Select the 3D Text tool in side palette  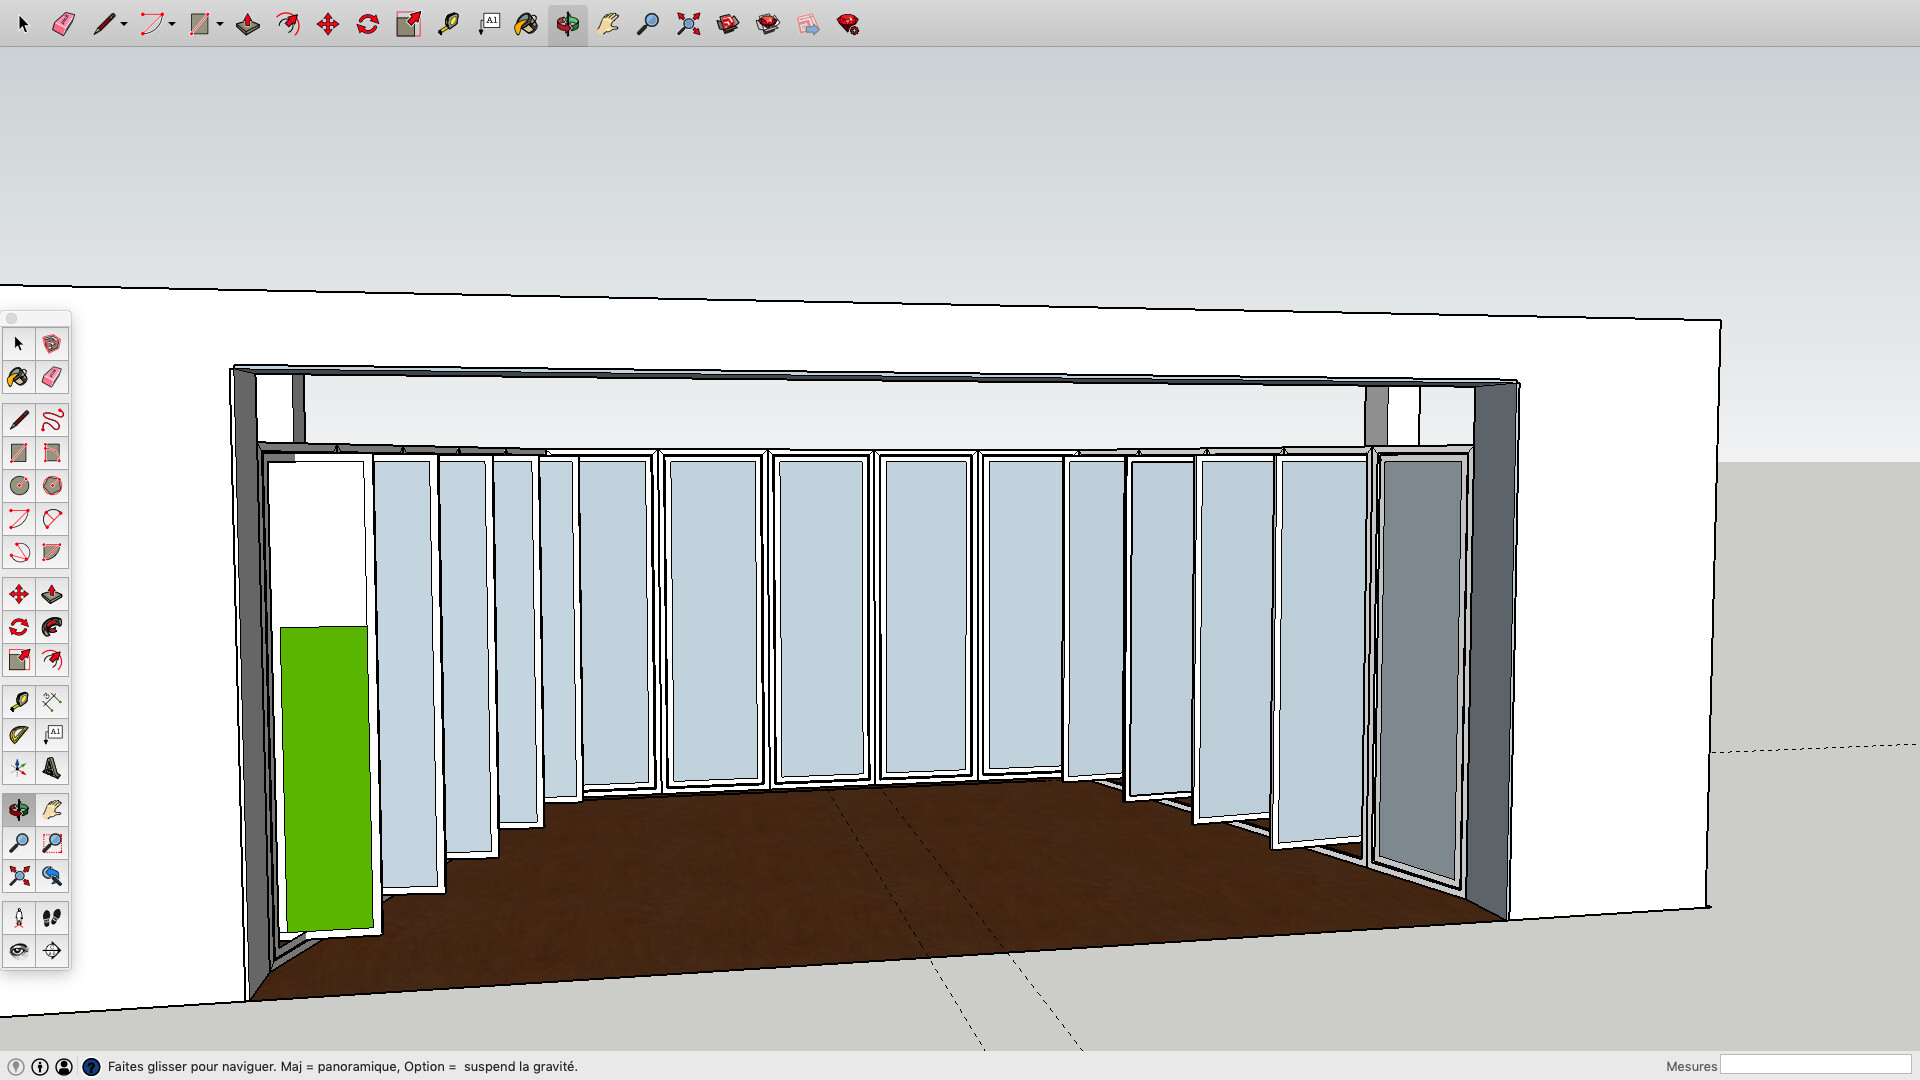click(52, 768)
